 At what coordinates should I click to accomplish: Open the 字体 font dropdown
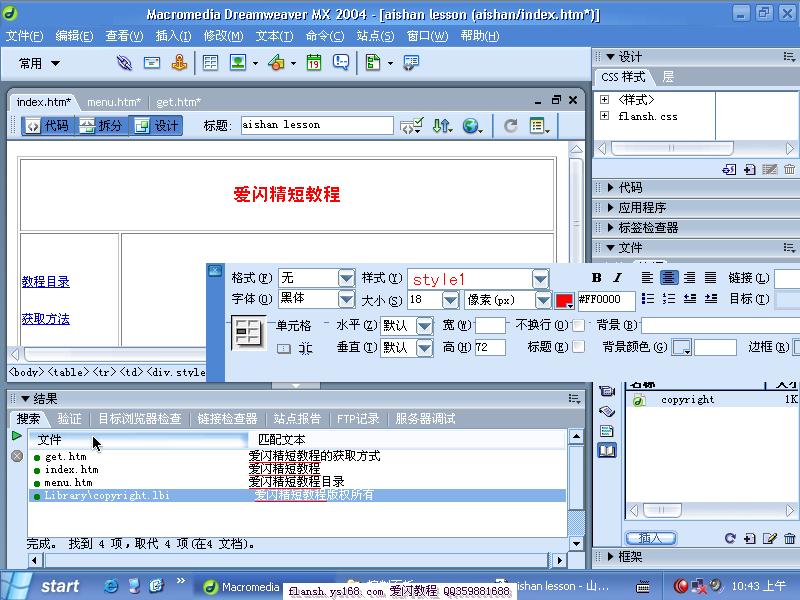[x=346, y=299]
